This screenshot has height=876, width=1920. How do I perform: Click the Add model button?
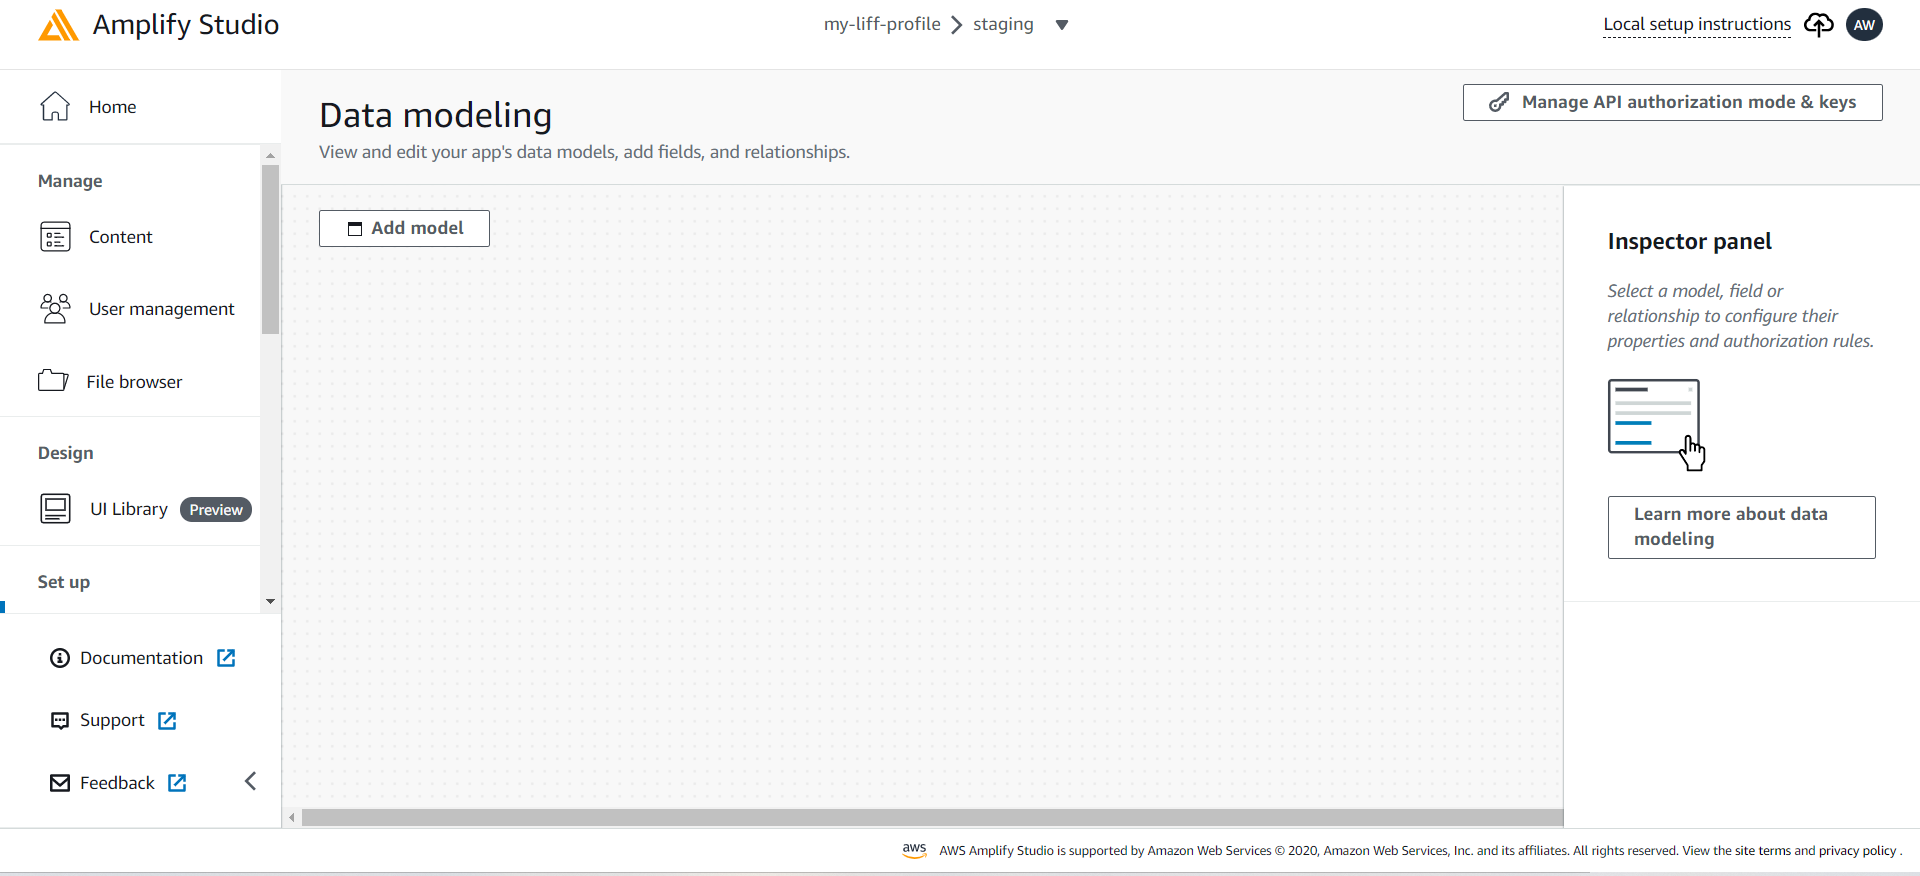pyautogui.click(x=404, y=228)
